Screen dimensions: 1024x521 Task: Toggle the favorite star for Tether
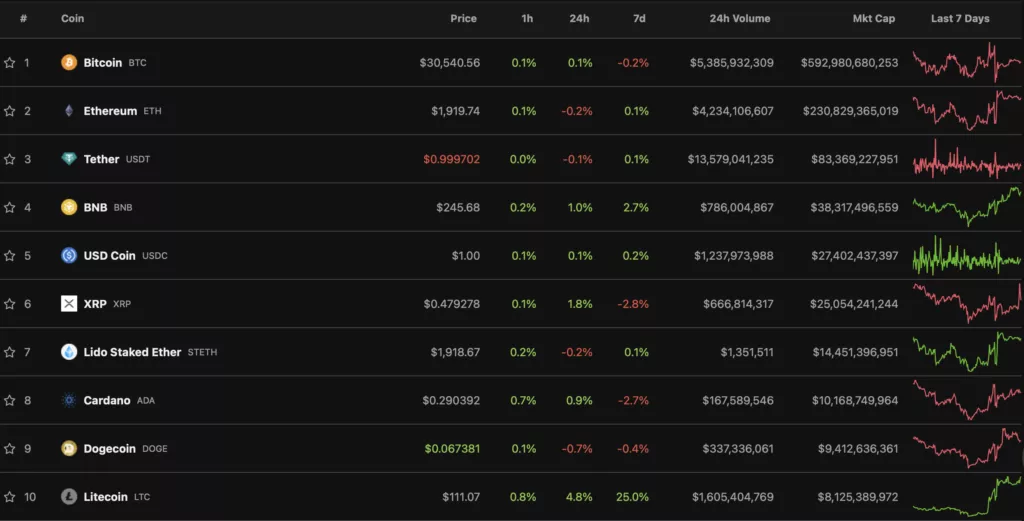tap(10, 159)
